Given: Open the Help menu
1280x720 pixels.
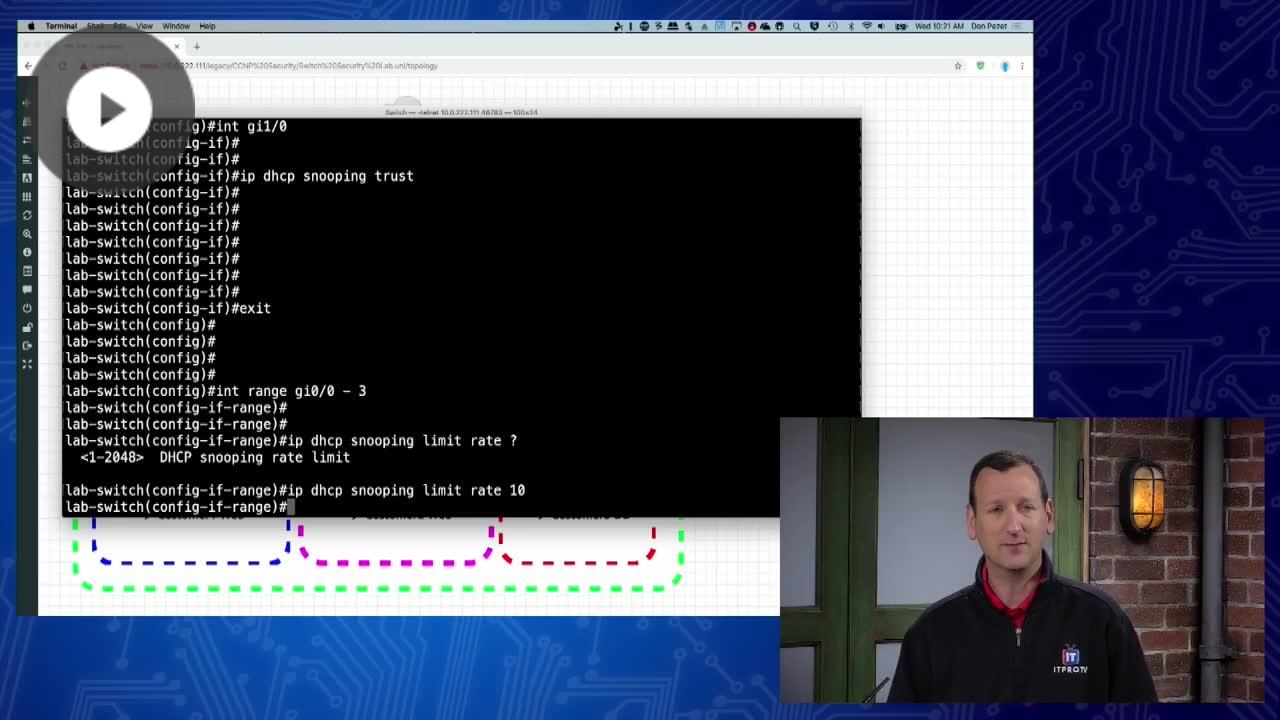Looking at the screenshot, I should click(x=207, y=26).
